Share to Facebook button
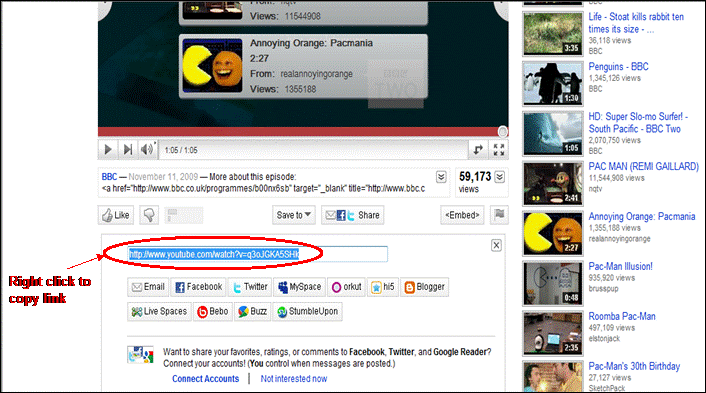 click(x=199, y=287)
